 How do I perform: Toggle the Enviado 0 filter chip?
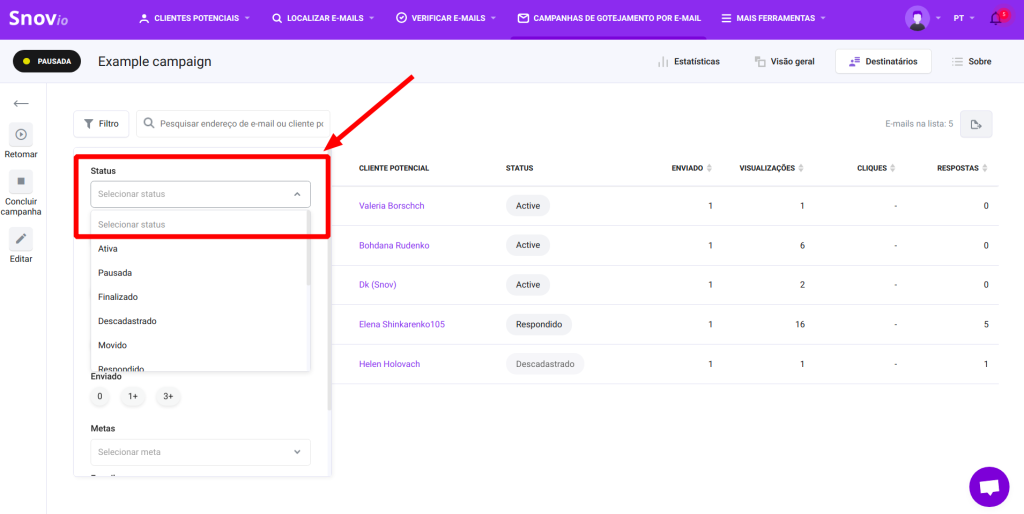pos(100,396)
